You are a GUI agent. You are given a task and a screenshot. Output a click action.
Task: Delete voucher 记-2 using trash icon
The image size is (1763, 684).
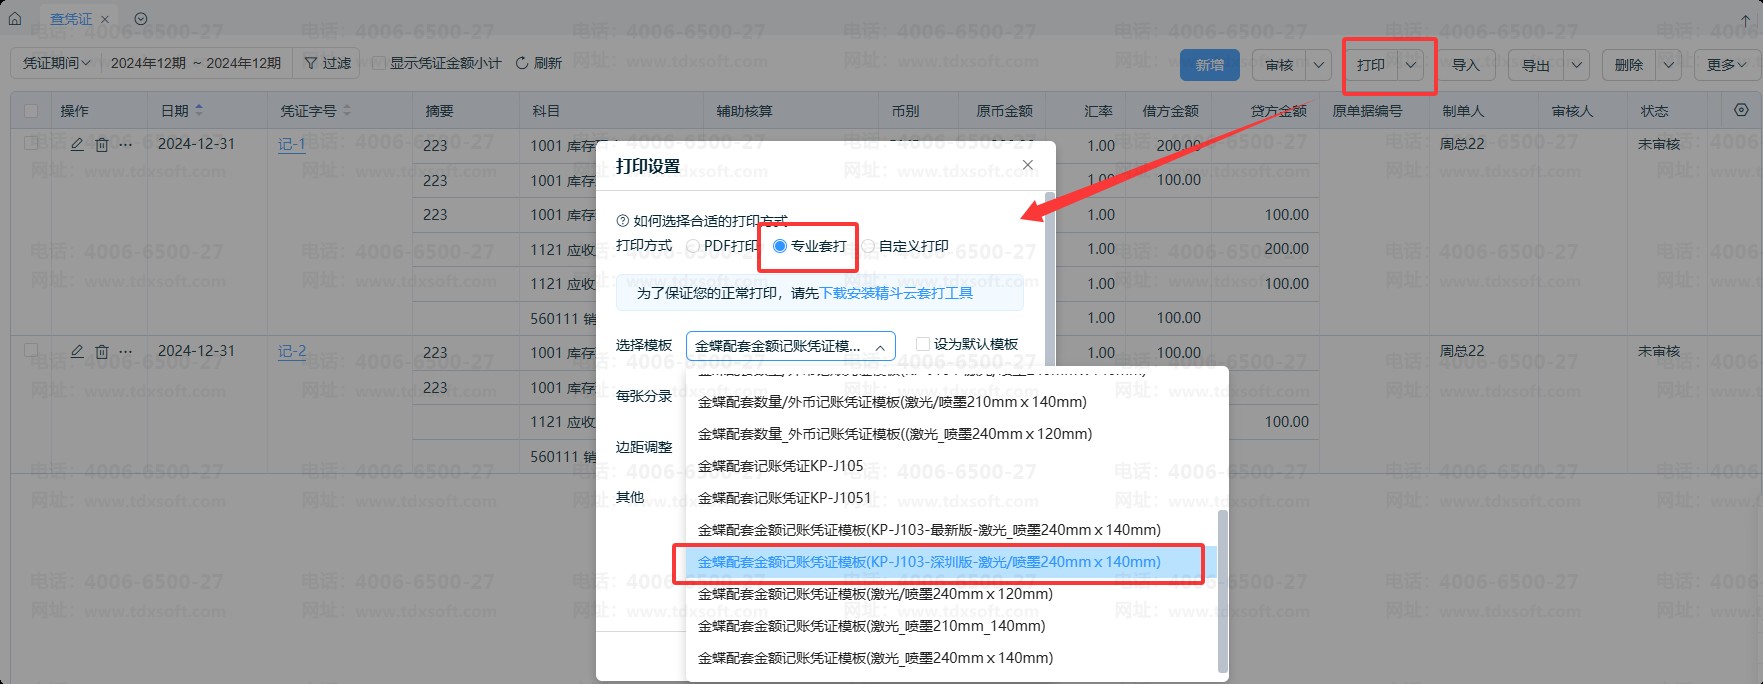point(101,352)
